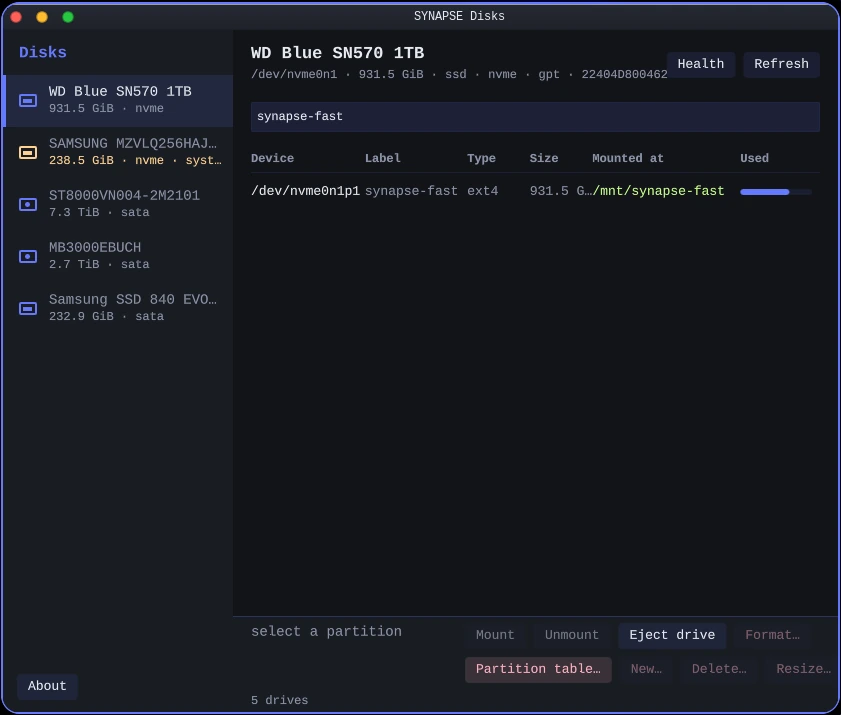
Task: Click the Label column header
Action: coord(382,158)
